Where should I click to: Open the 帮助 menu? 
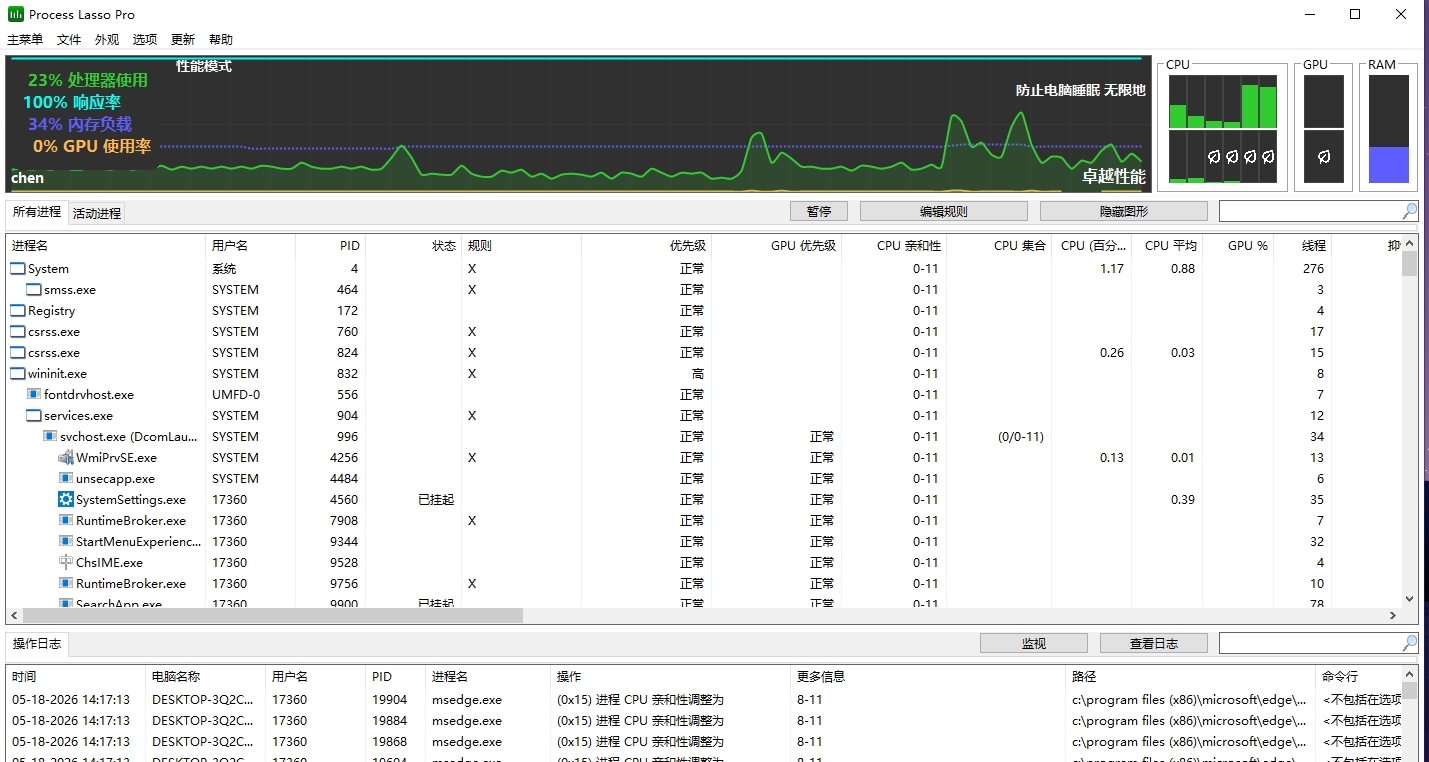221,40
